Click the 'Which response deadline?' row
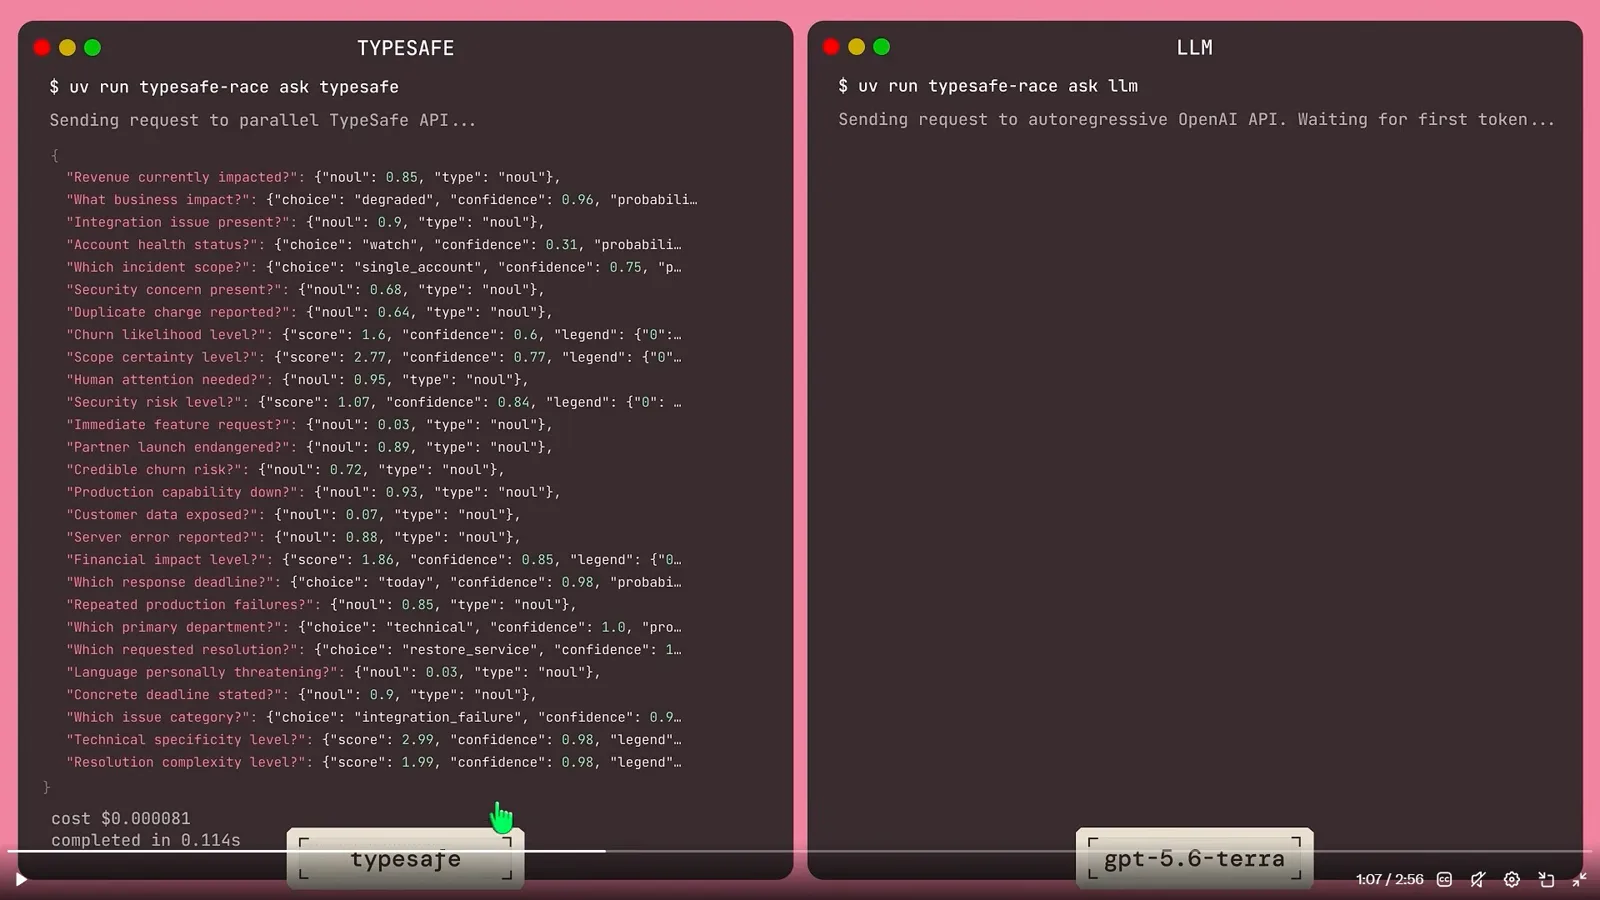The image size is (1600, 900). pos(374,582)
